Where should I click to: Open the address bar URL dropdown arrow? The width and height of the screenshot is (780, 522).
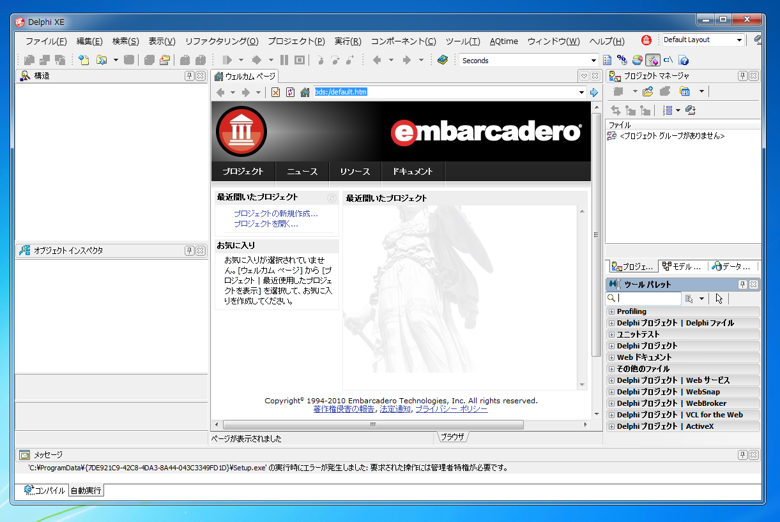click(581, 92)
